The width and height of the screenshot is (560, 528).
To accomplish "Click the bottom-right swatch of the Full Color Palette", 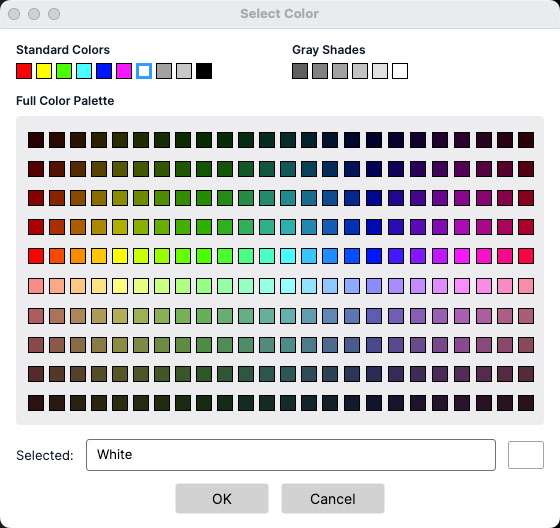I will [x=526, y=403].
